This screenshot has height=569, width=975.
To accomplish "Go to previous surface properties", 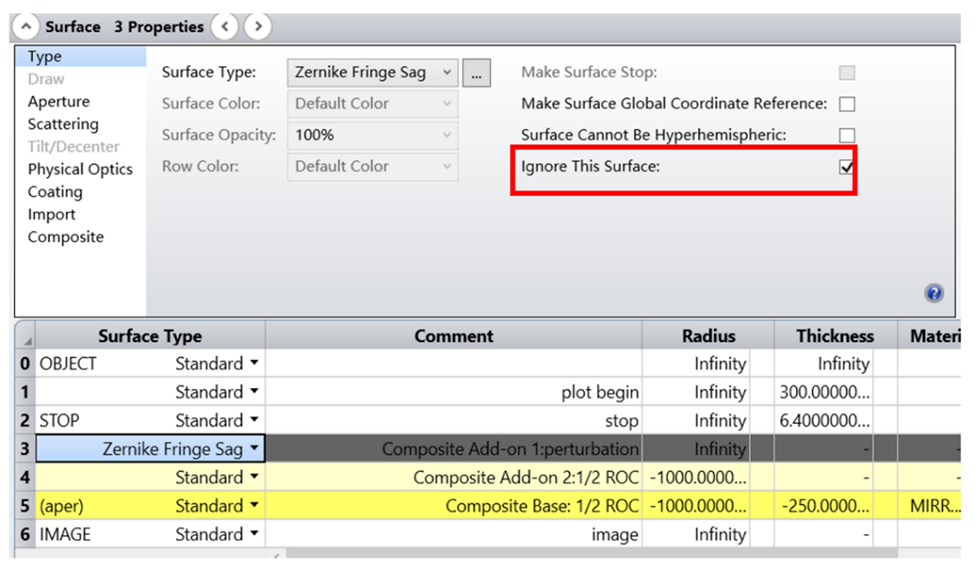I will (224, 27).
